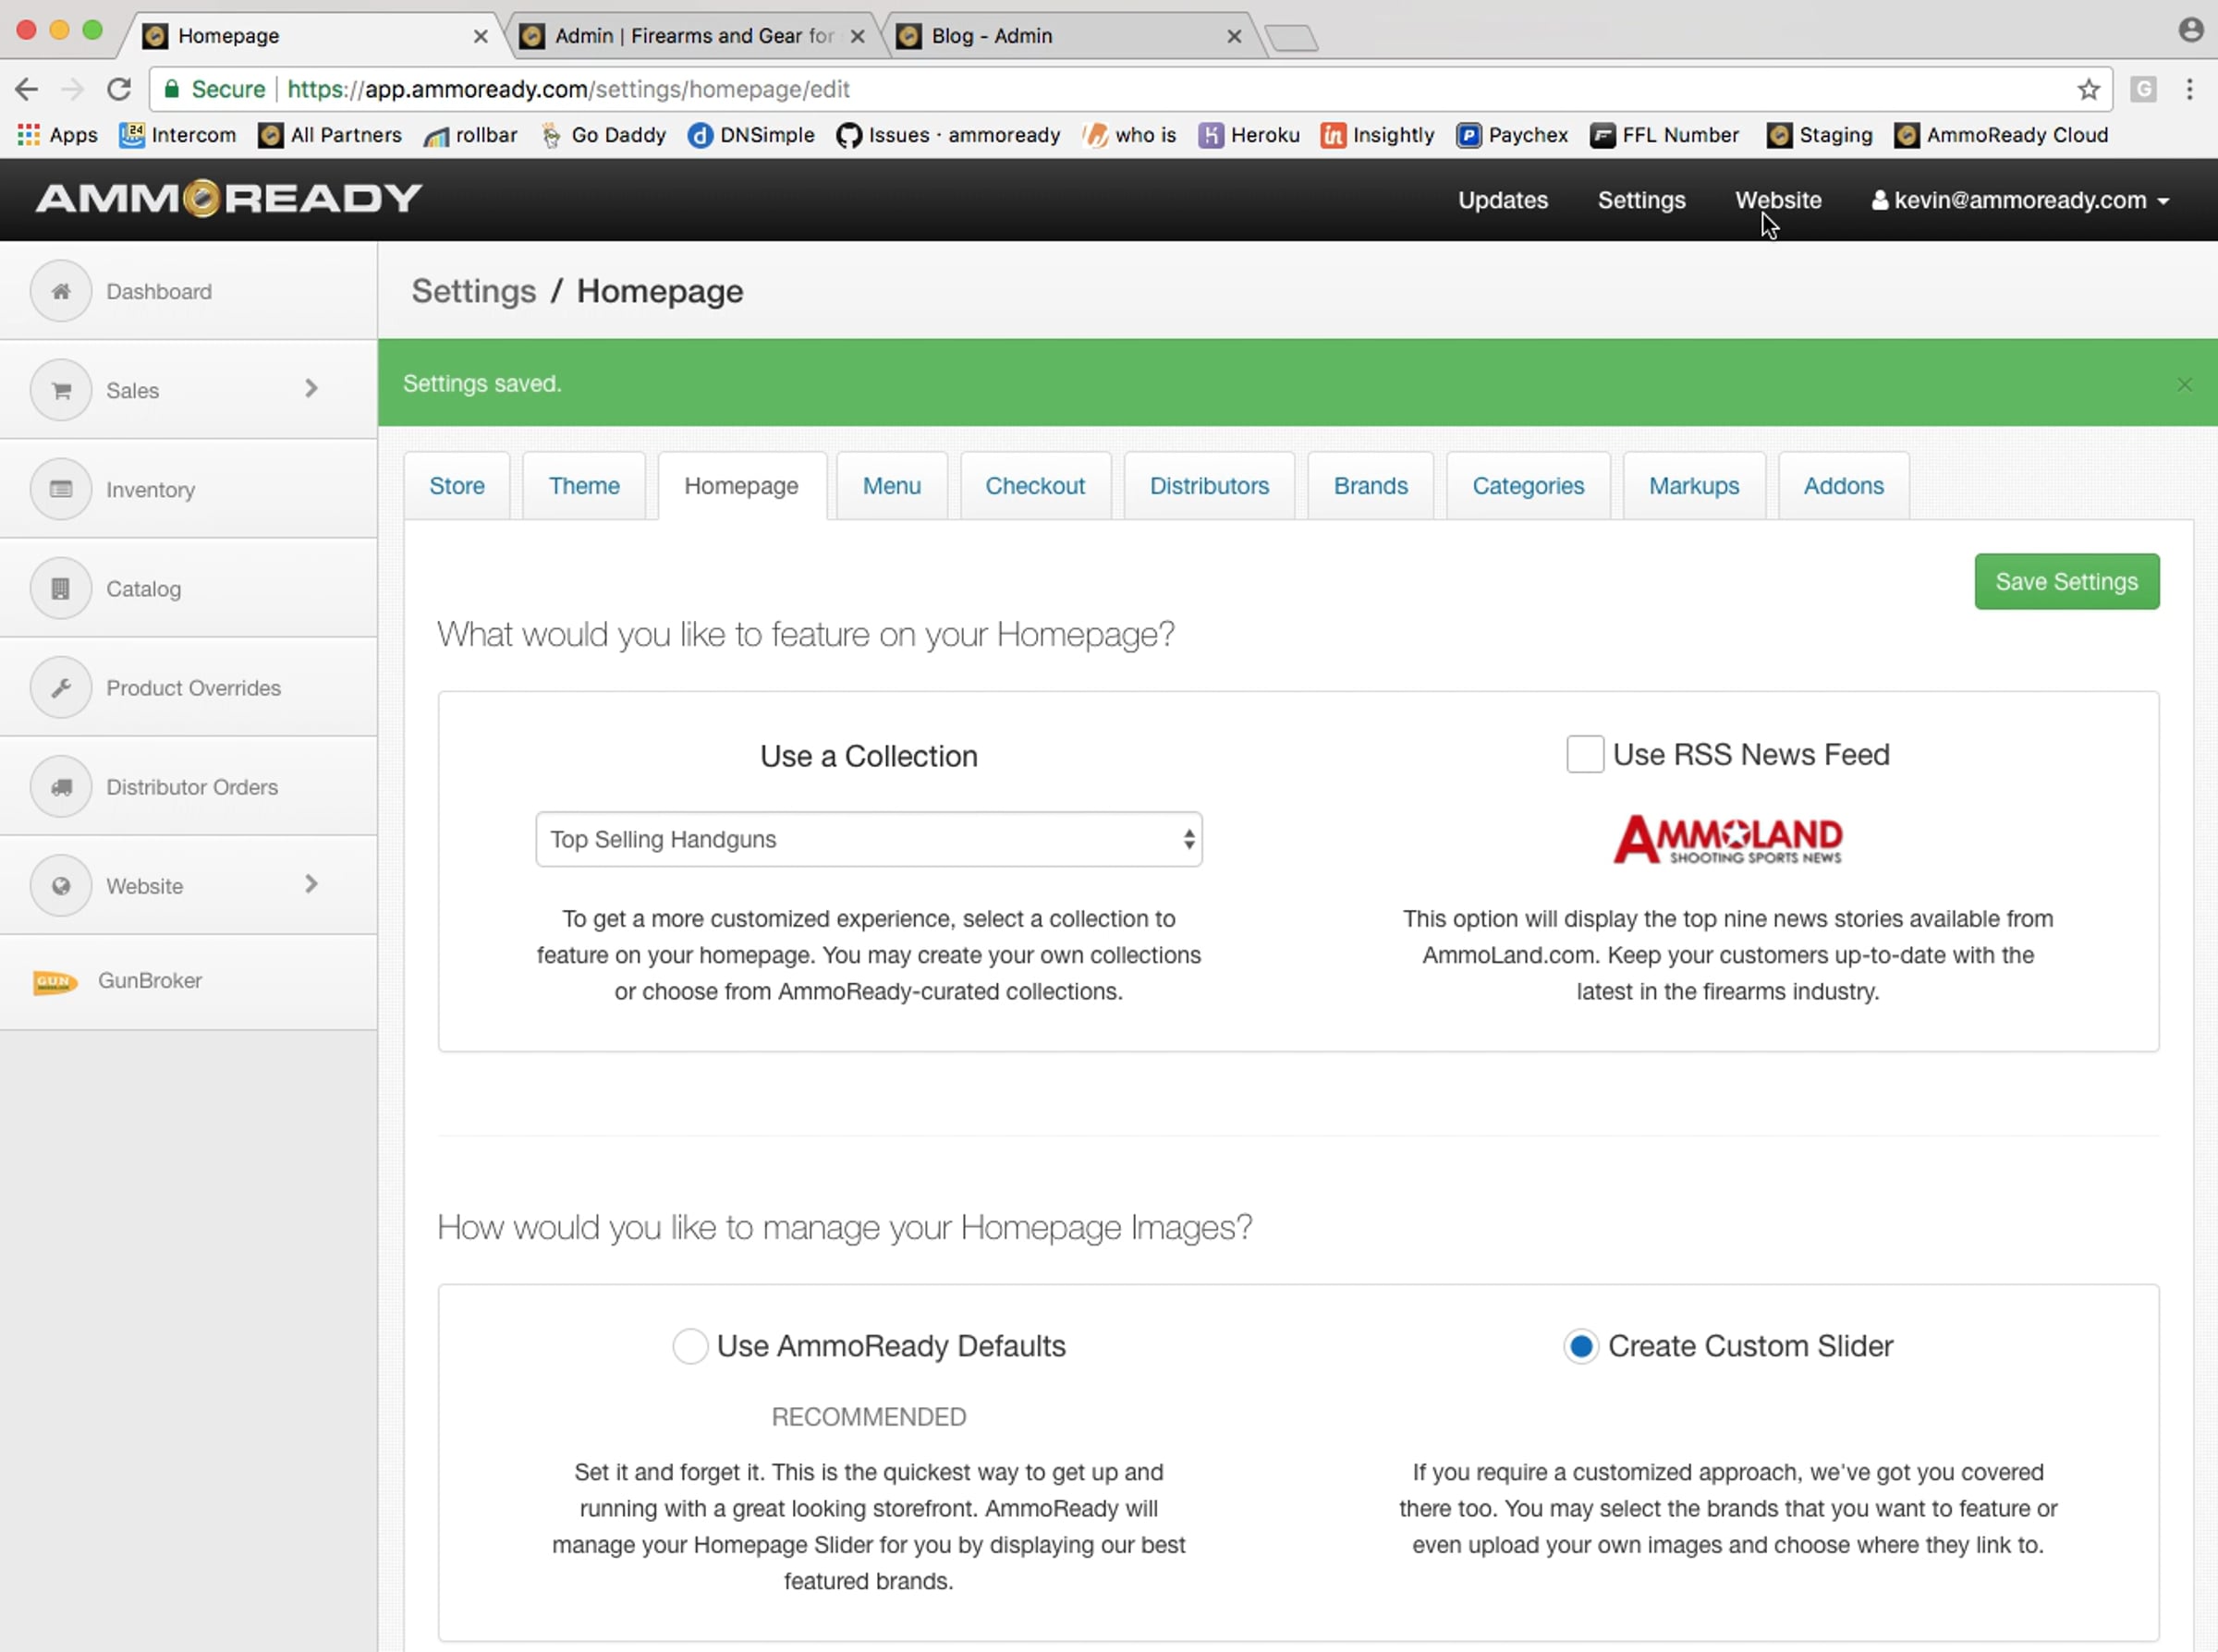
Task: Enable the Use RSS News Feed checkbox
Action: (x=1584, y=754)
